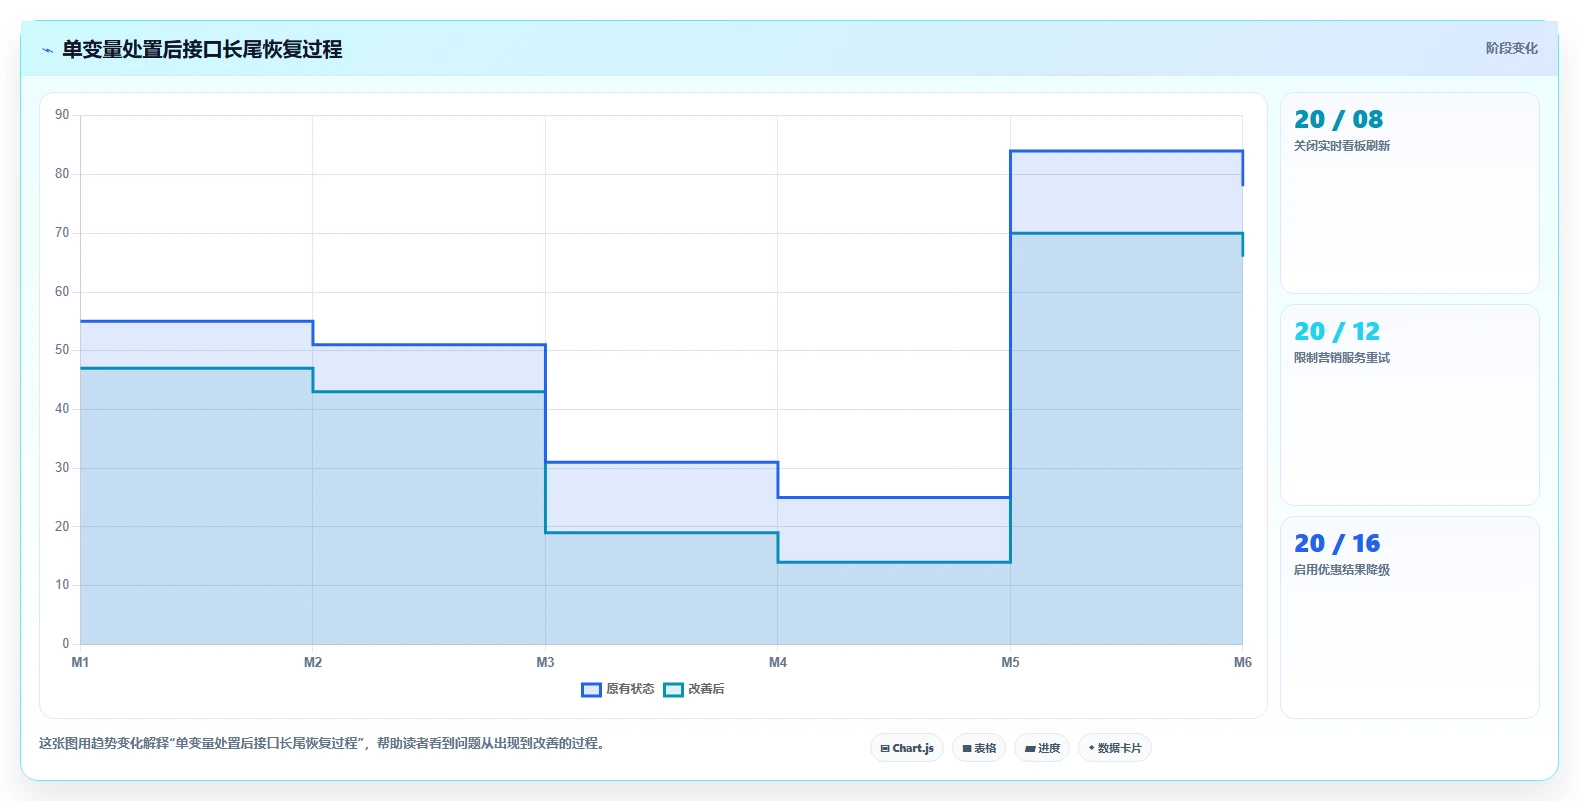This screenshot has width=1579, height=801.
Task: Click the 60 y-axis label
Action: tap(62, 292)
